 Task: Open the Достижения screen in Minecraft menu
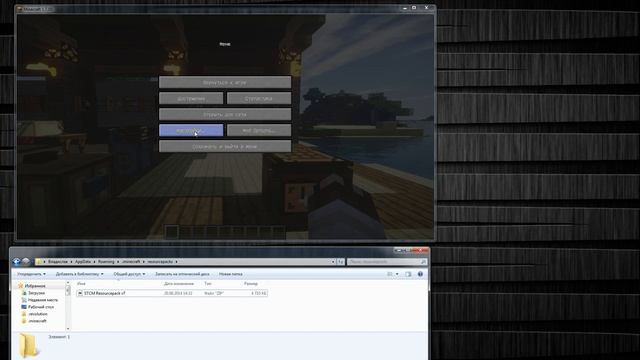tap(191, 98)
